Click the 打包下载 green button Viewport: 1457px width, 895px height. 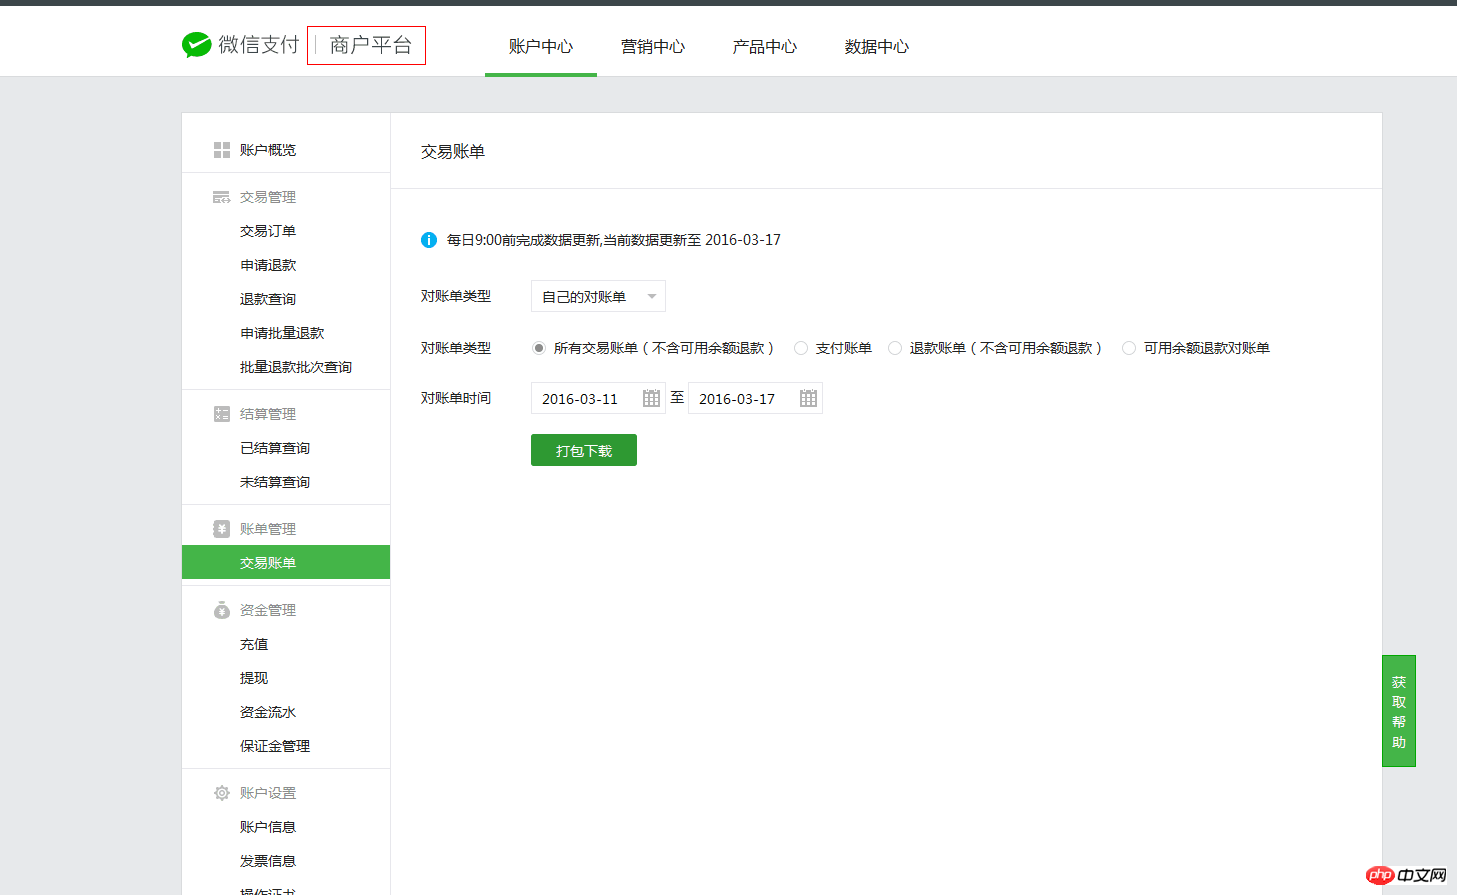pyautogui.click(x=584, y=450)
